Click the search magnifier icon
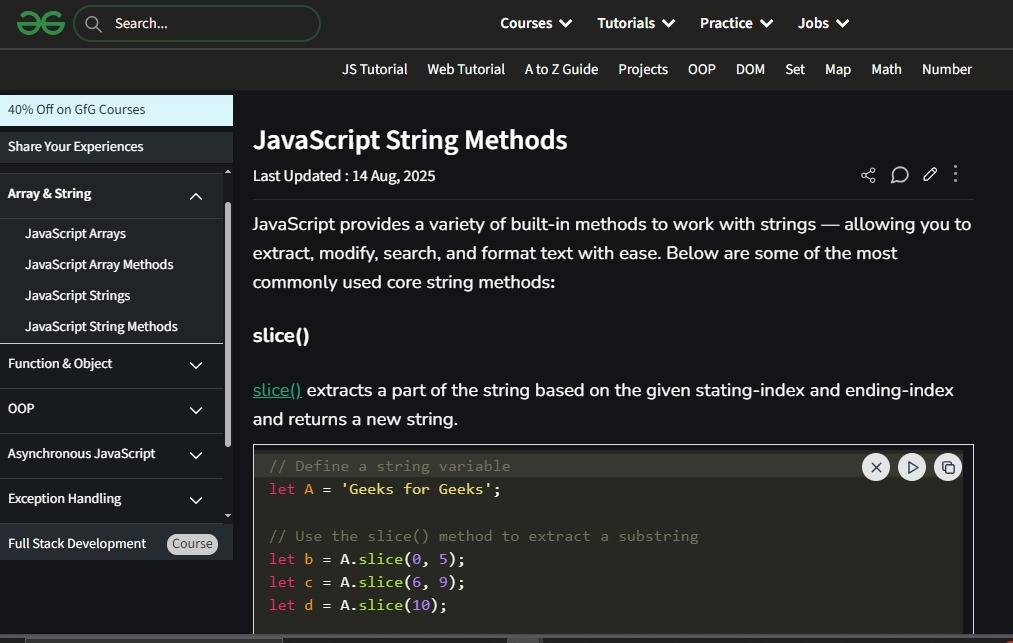Screen dimensions: 1013x643 (93, 23)
